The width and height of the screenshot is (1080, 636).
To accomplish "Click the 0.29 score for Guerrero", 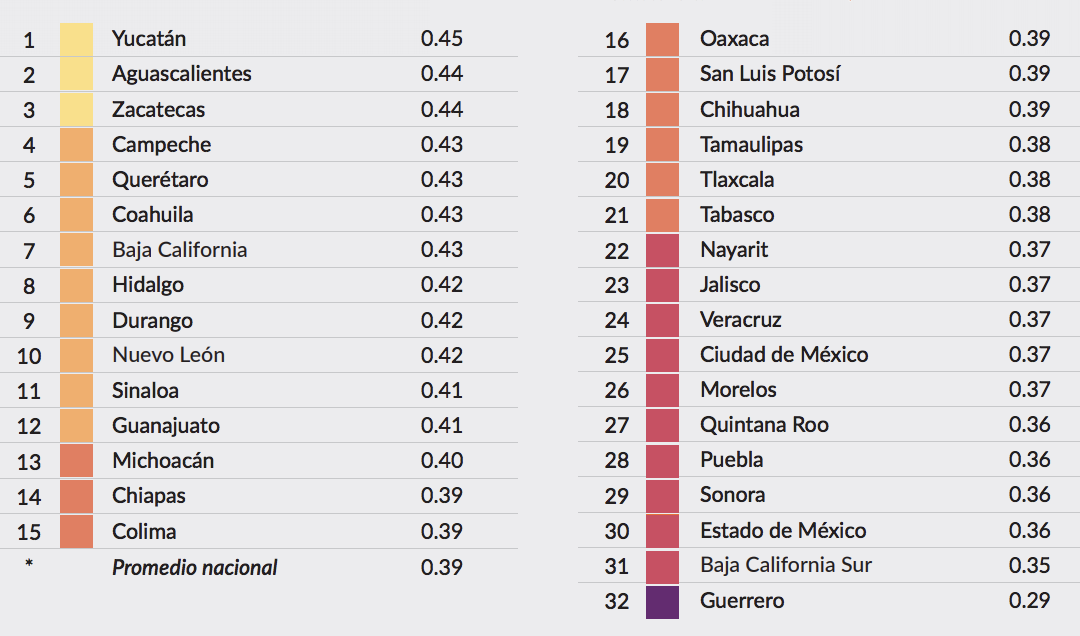I will point(1029,600).
